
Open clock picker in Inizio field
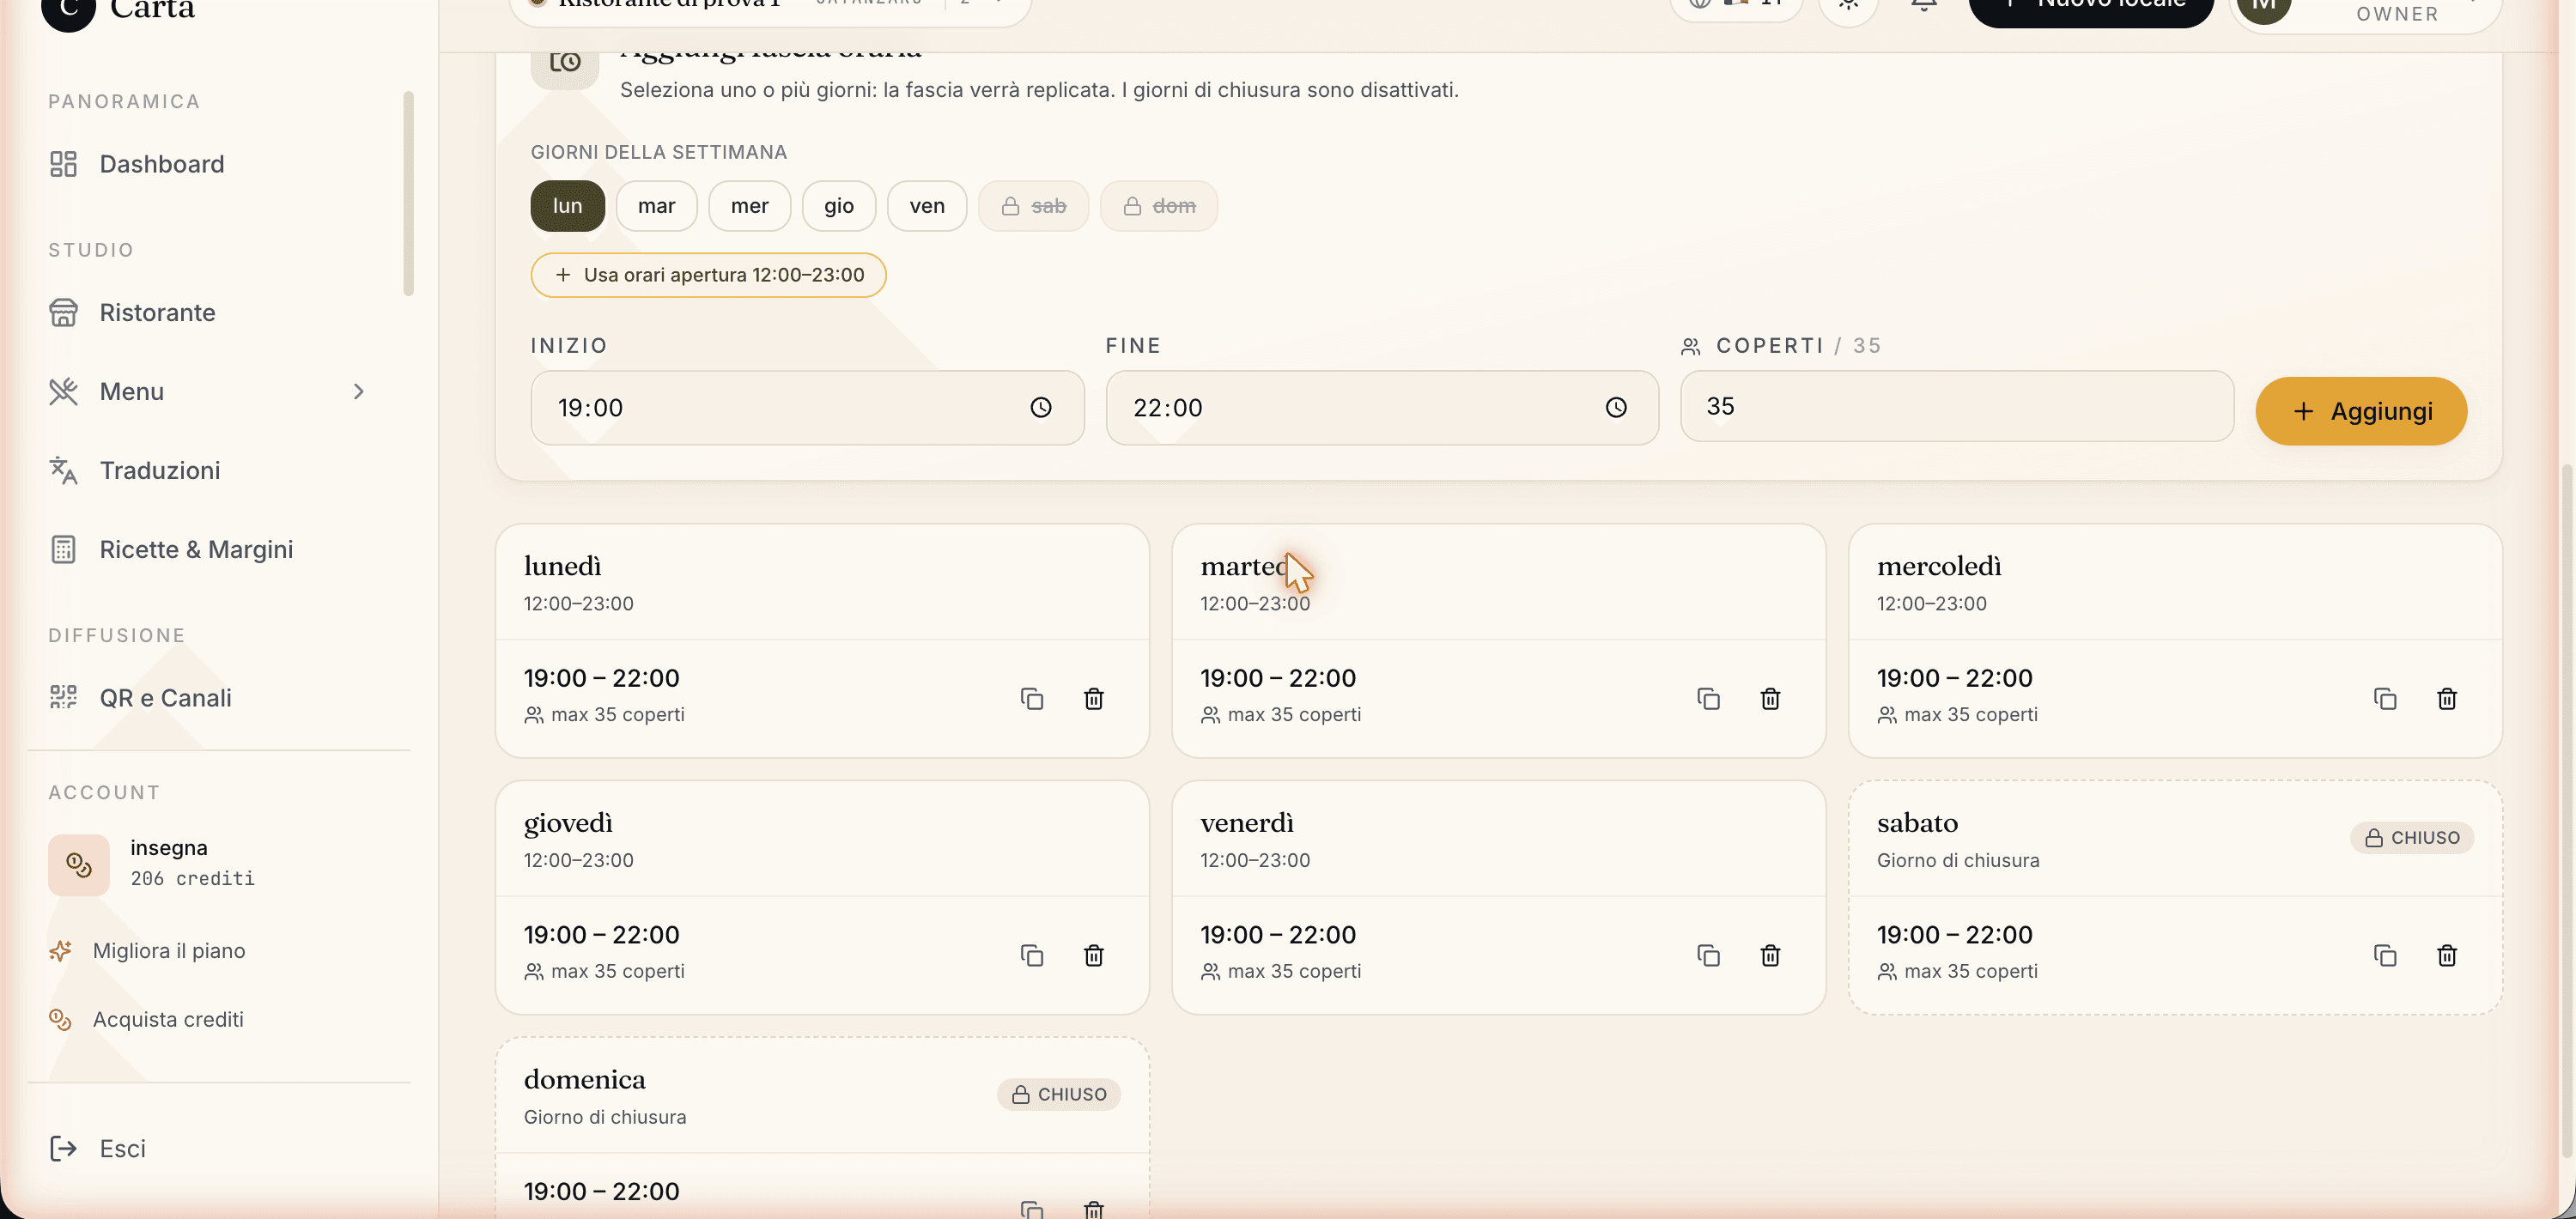[1041, 408]
